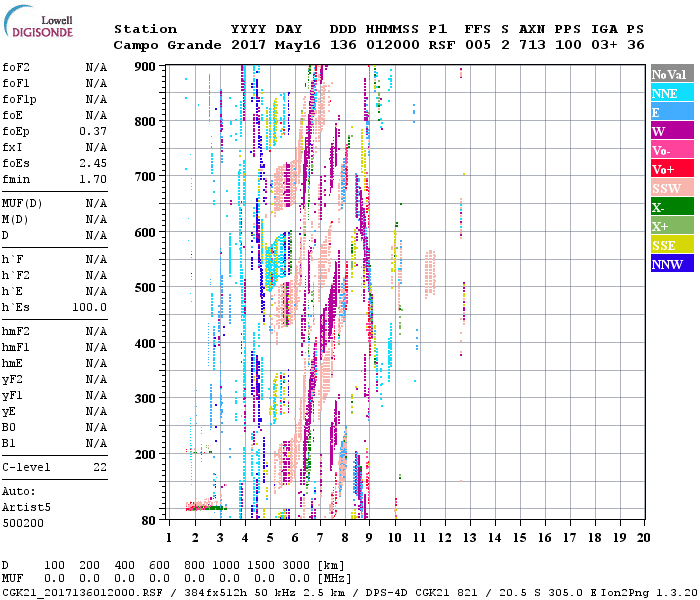Screen dimensions: 700x600
Task: Click the P1 value RSF
Action: point(442,45)
